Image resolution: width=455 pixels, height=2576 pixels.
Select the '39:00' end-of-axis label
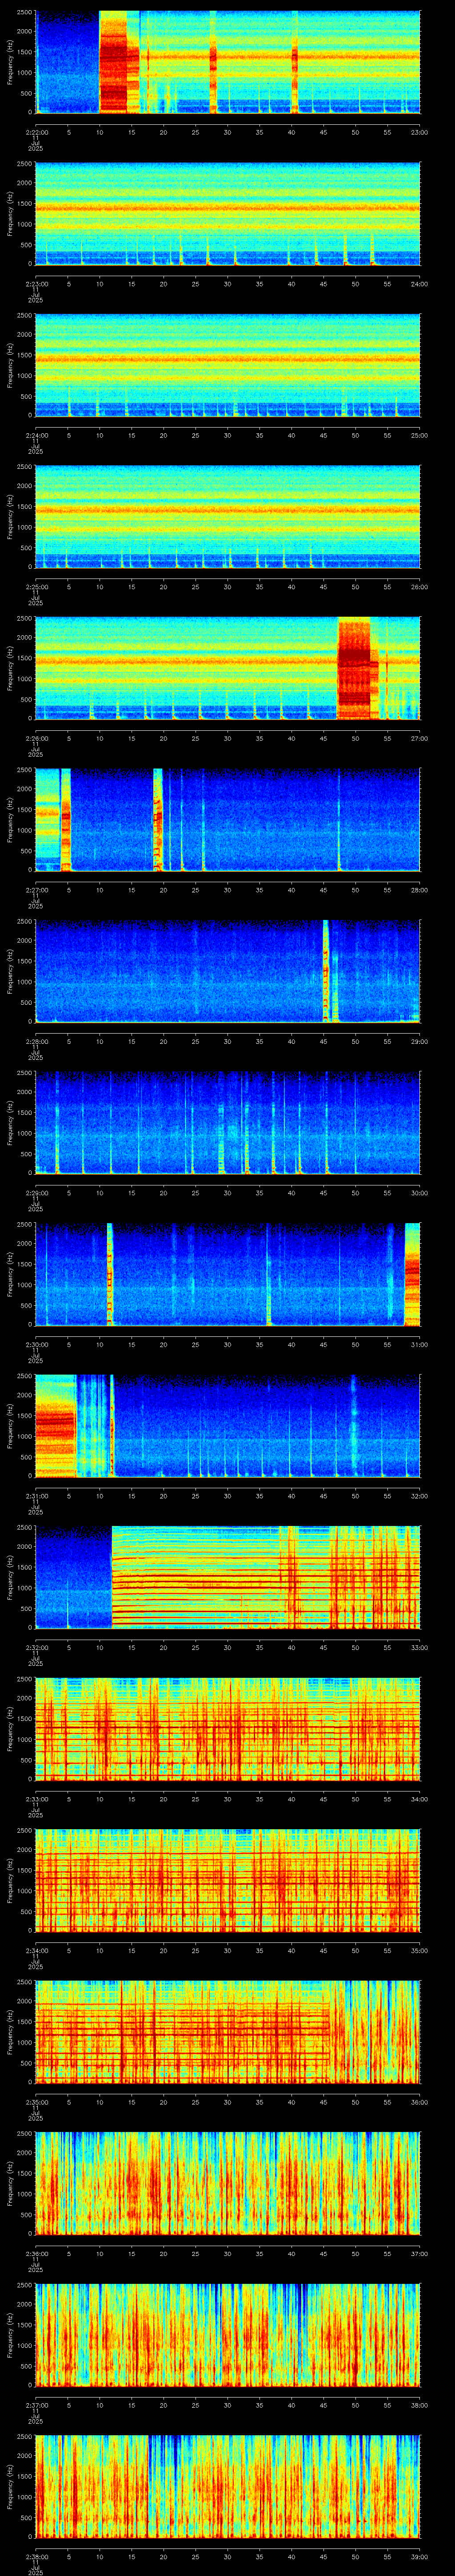(419, 2556)
